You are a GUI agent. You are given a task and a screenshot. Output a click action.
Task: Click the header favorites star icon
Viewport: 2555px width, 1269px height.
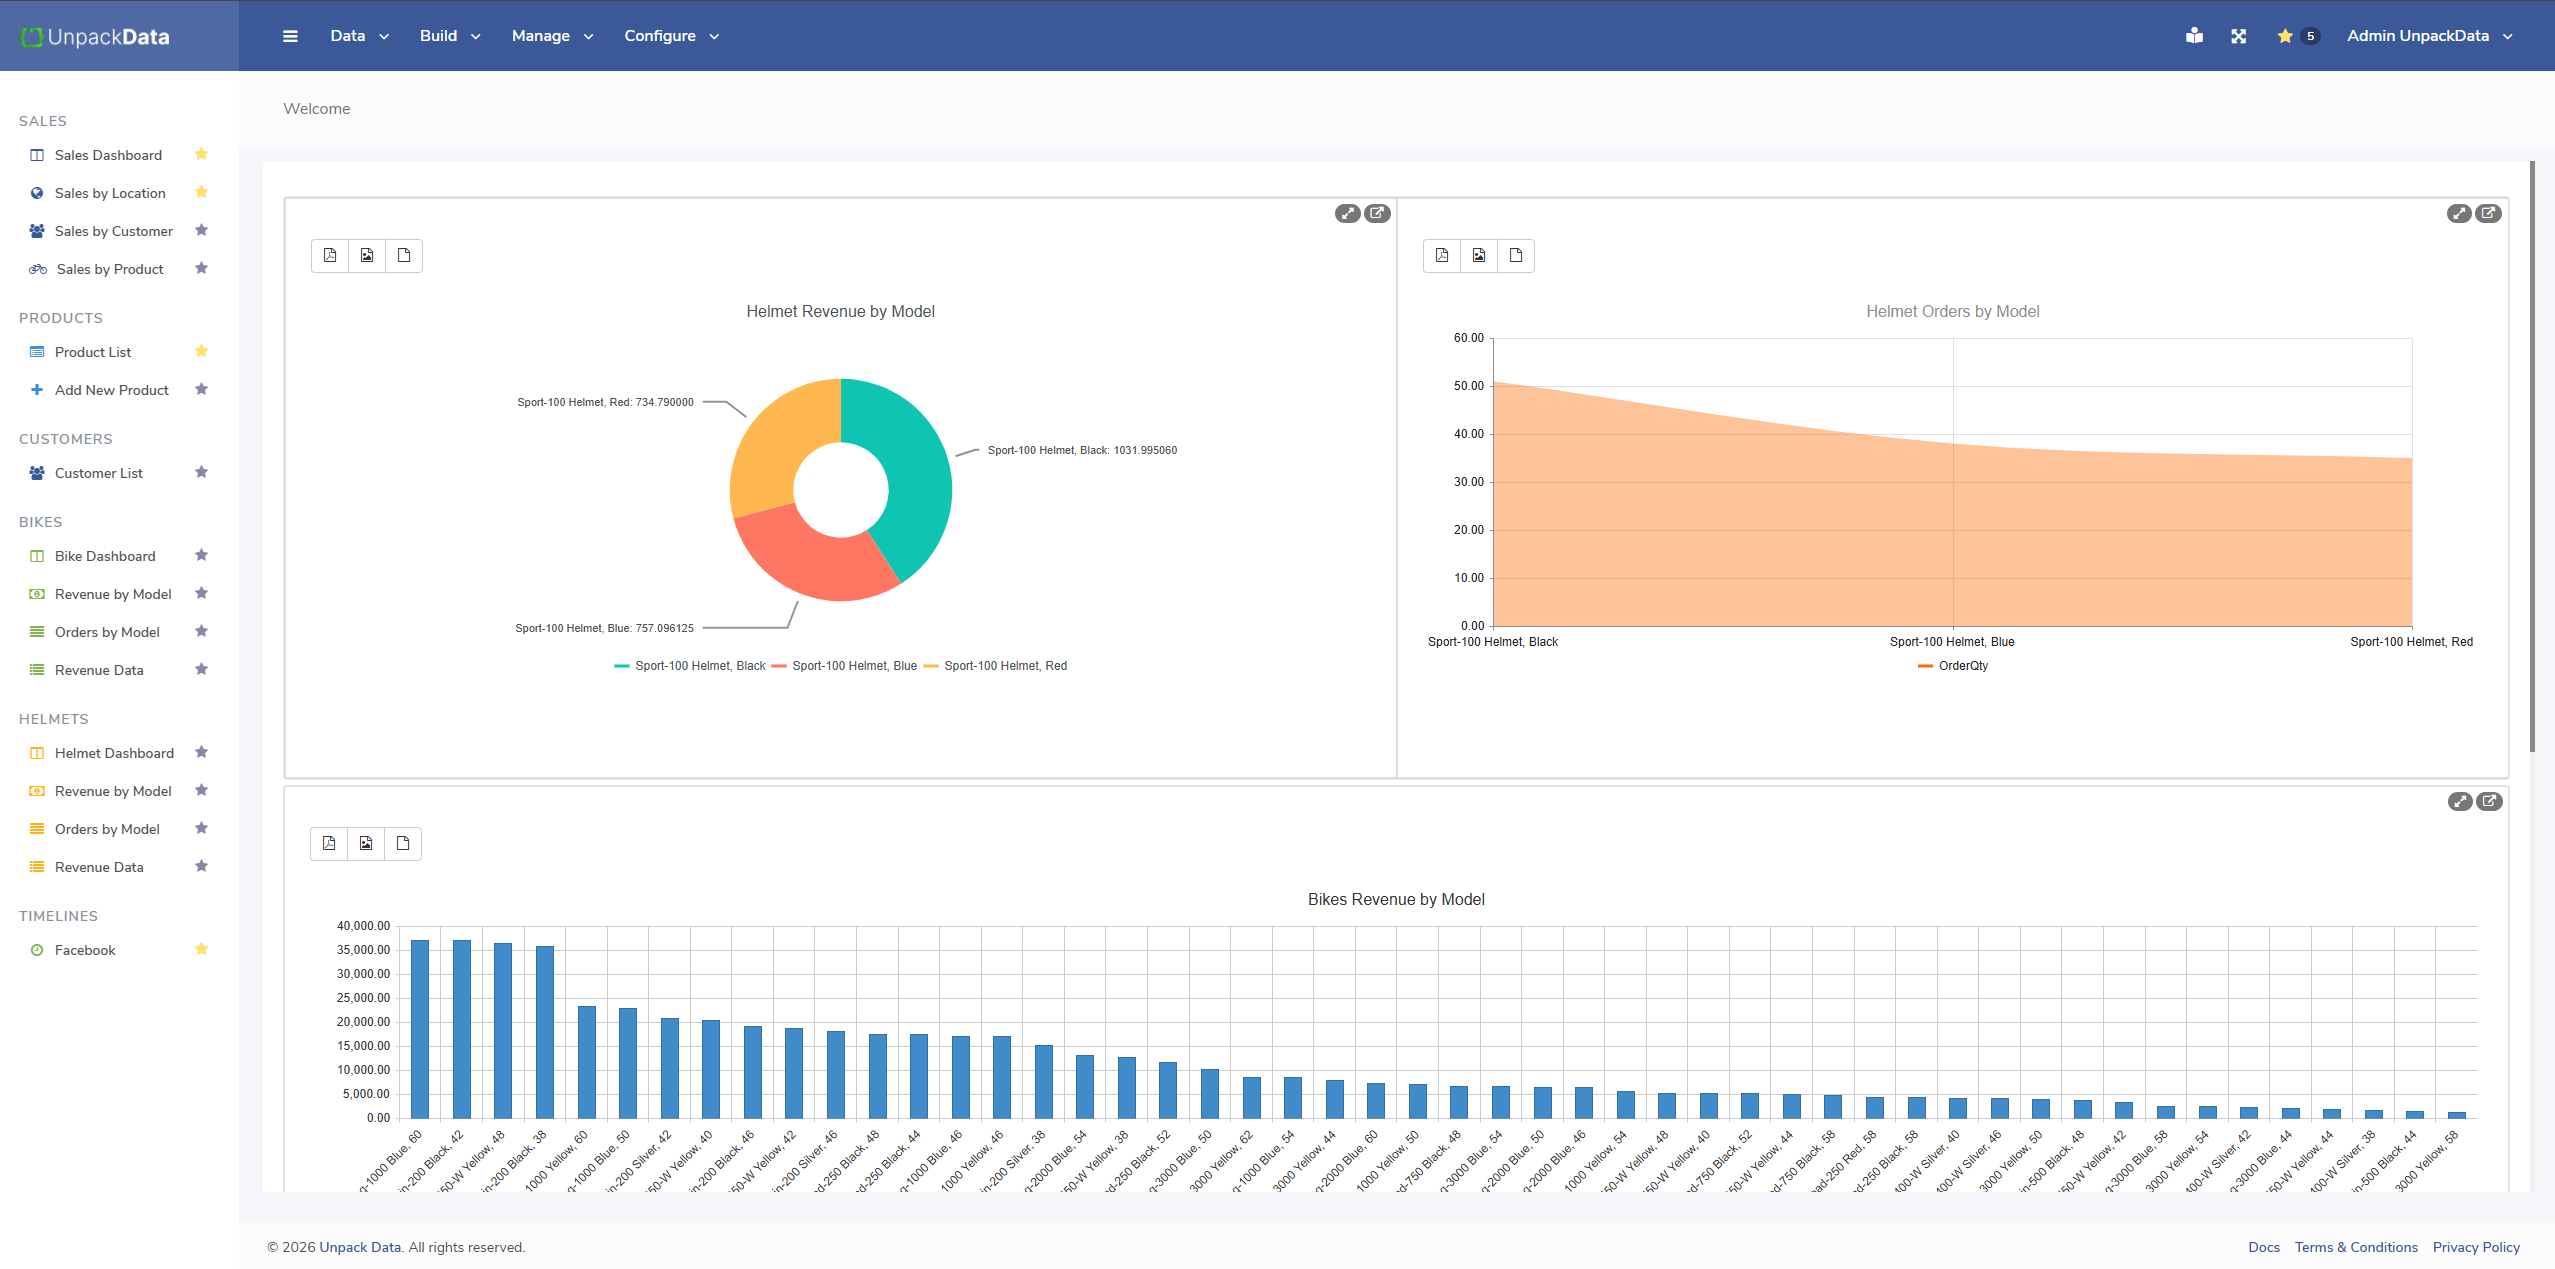pyautogui.click(x=2285, y=36)
